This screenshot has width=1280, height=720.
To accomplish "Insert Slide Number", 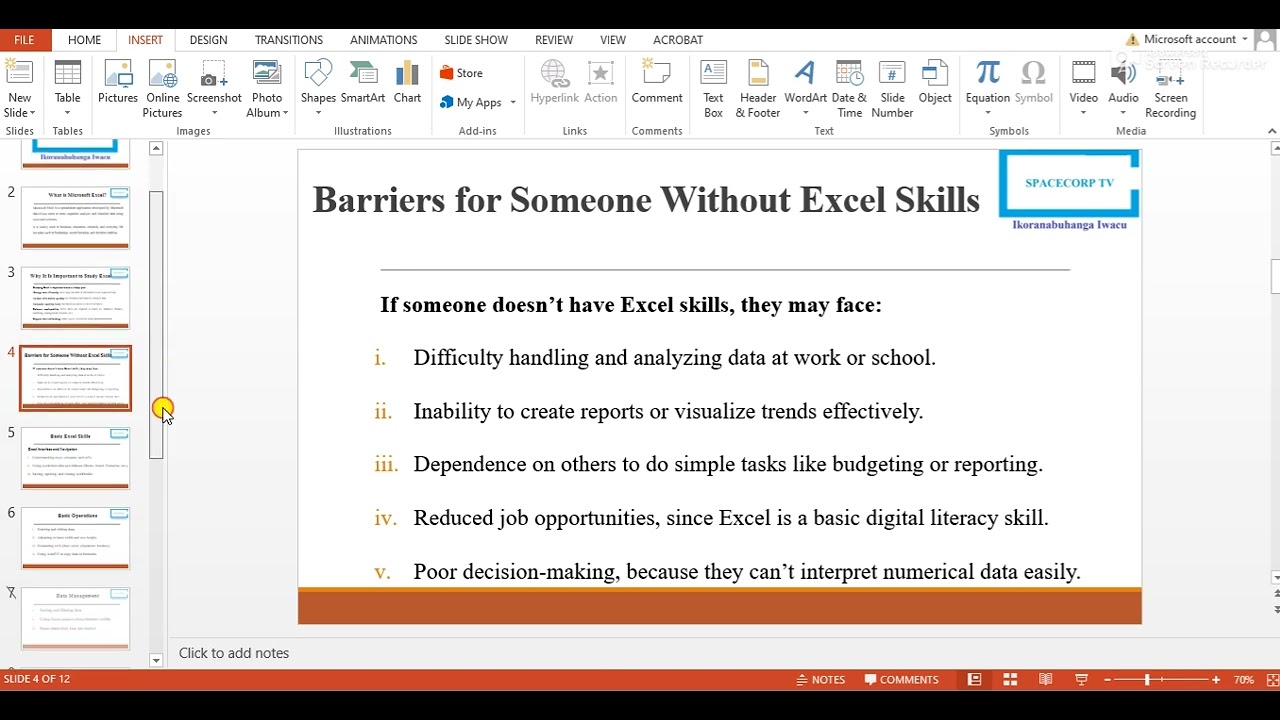I will point(892,89).
